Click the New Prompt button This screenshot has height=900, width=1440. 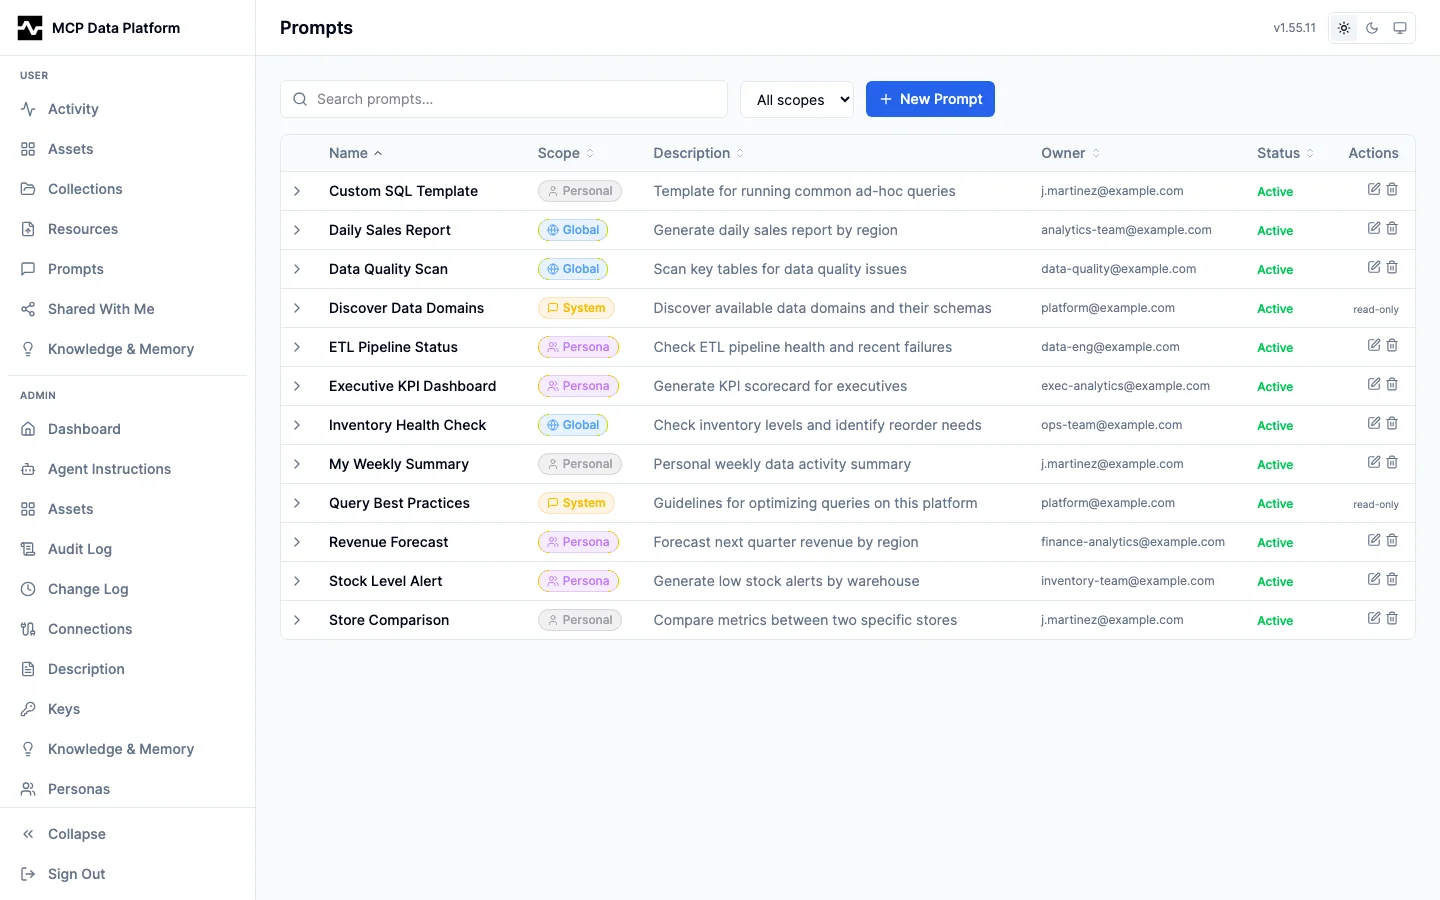point(930,99)
